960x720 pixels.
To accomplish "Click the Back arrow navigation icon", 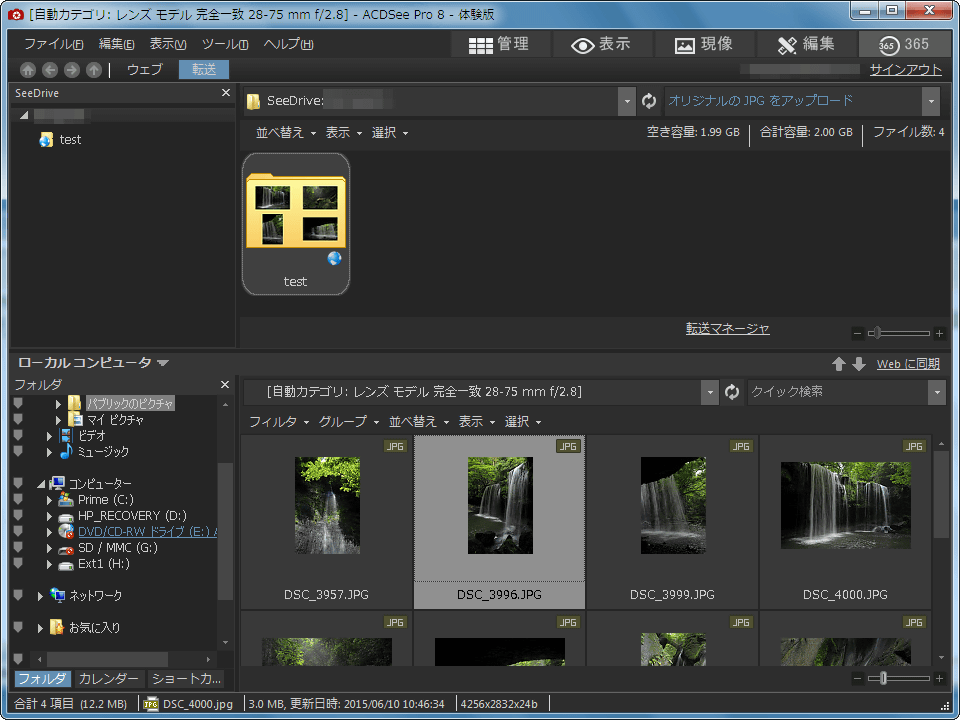I will 50,70.
